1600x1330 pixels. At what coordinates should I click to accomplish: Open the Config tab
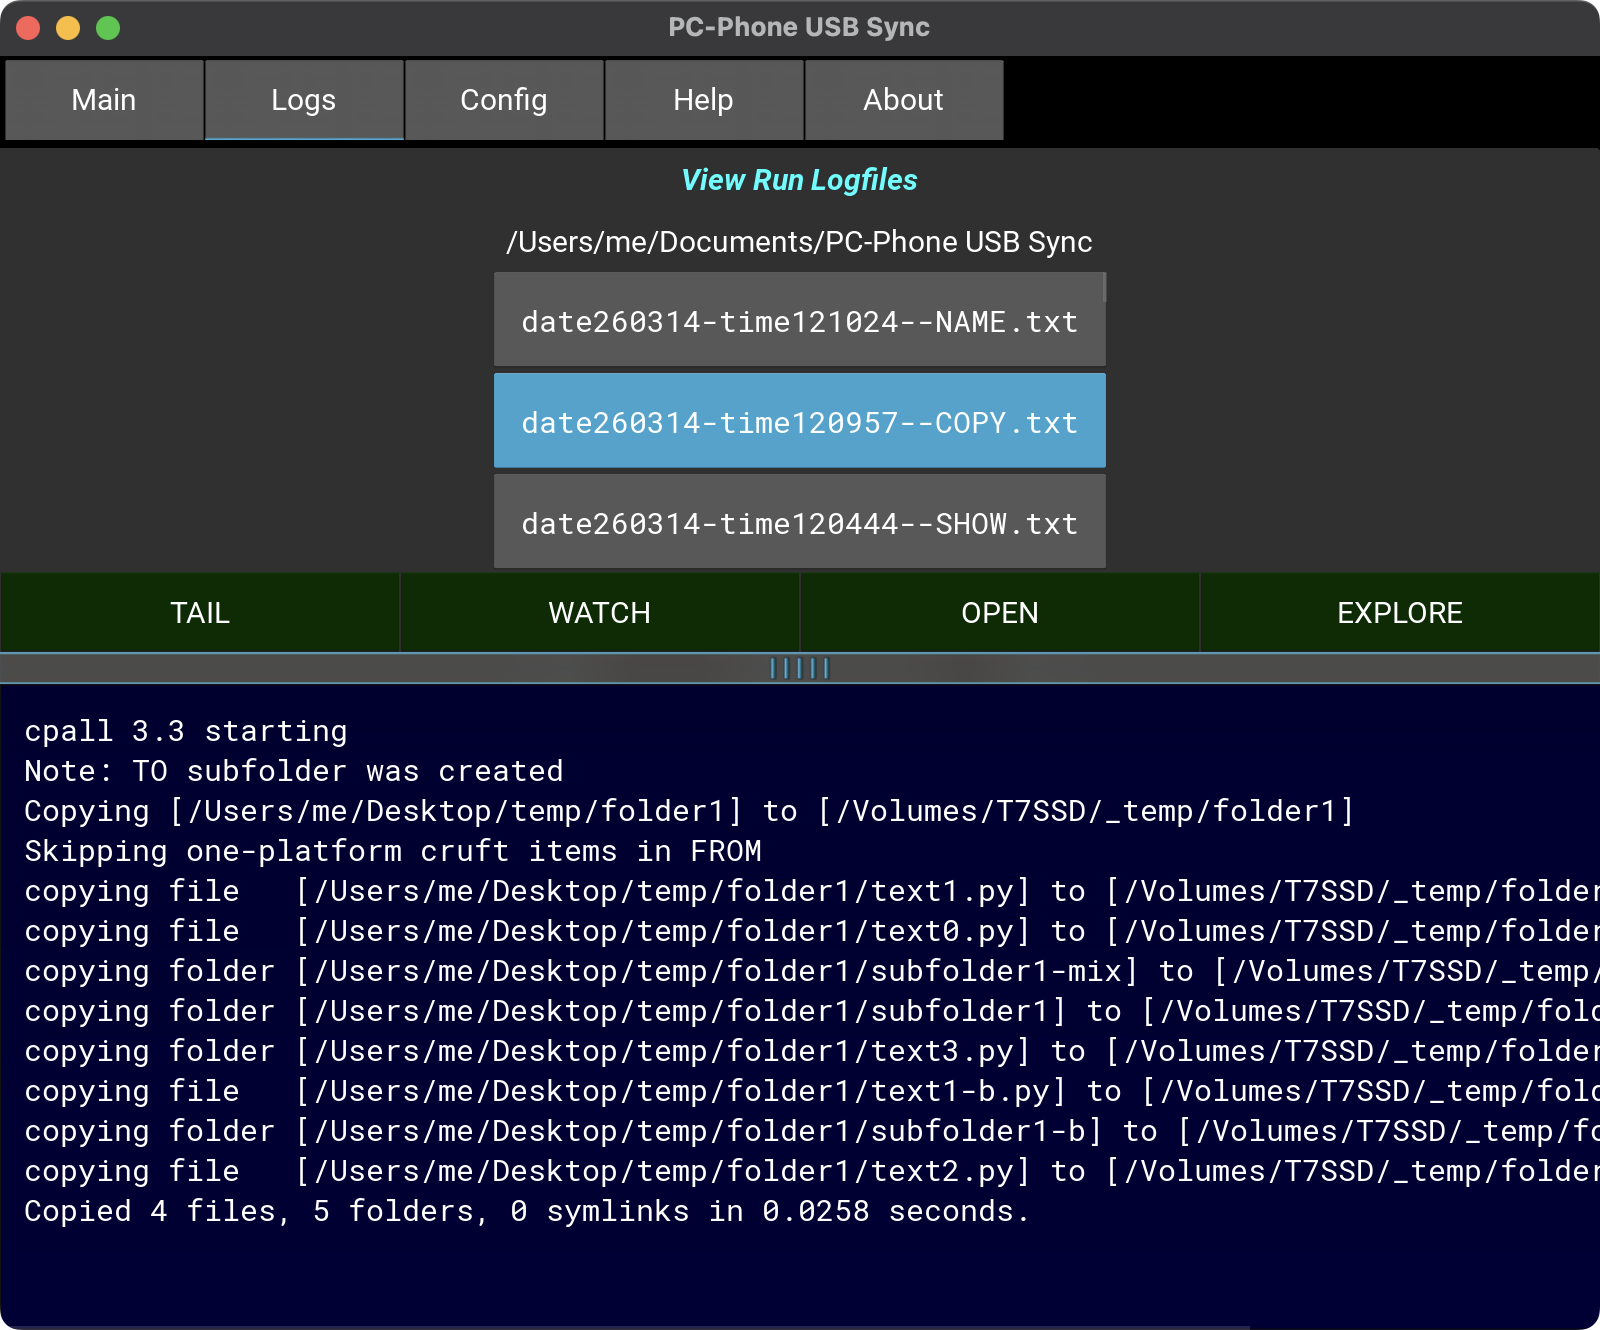[x=504, y=100]
